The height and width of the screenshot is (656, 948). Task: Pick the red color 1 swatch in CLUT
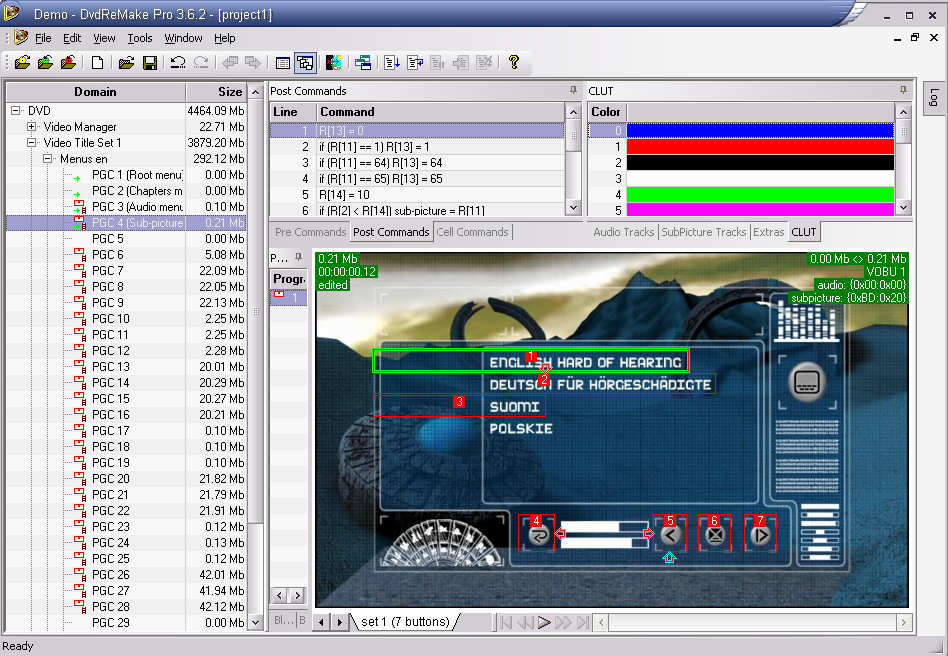click(760, 146)
